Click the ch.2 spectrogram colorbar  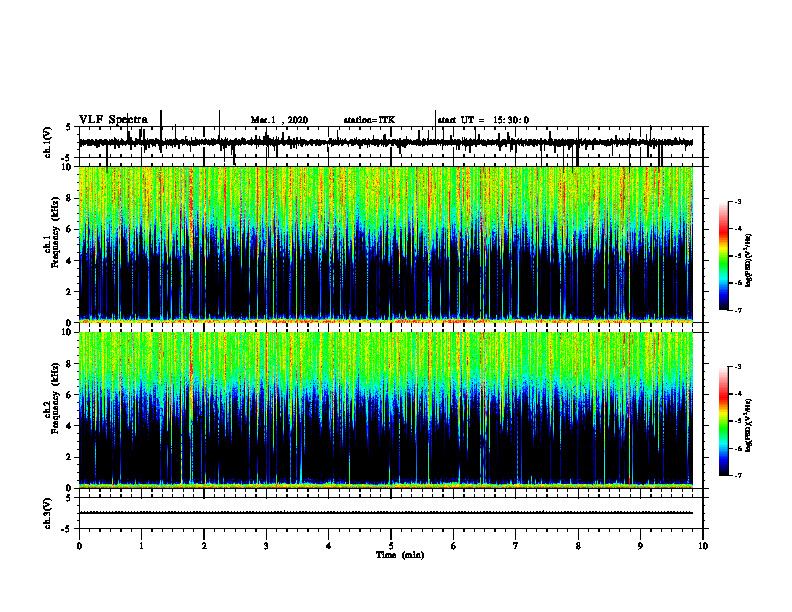[x=724, y=421]
